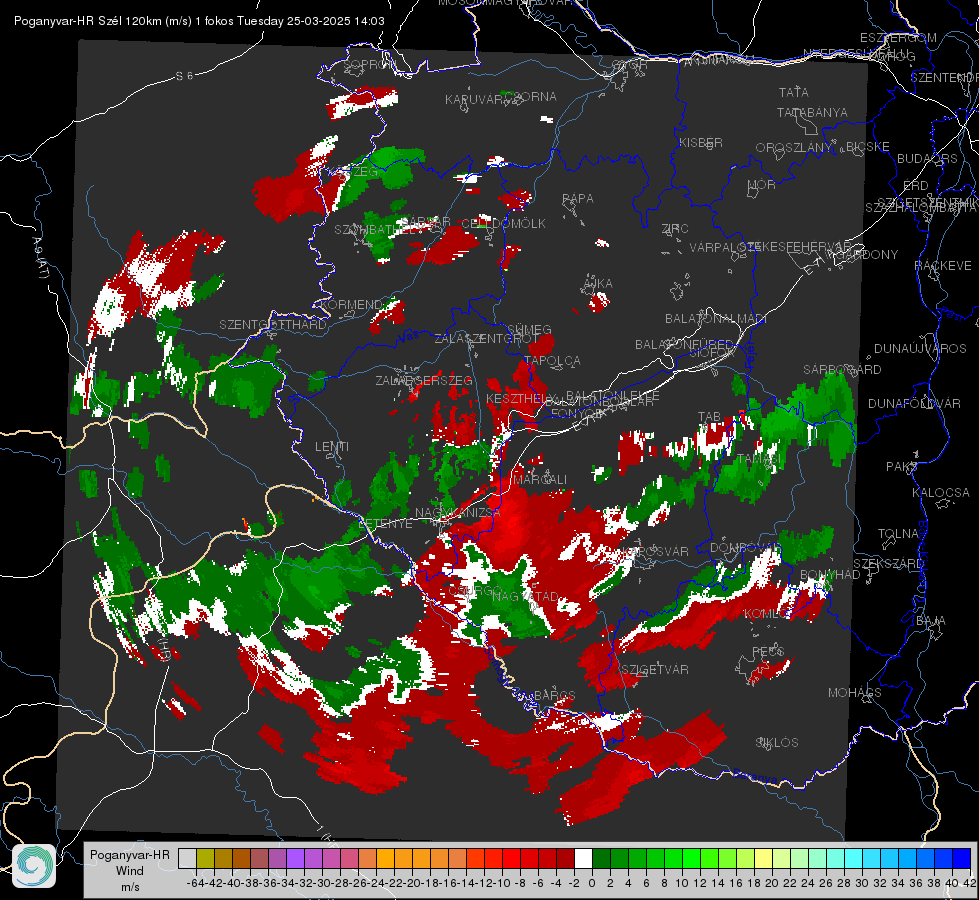Pick the purple -34 swatch in the legend
The width and height of the screenshot is (979, 900).
tap(295, 858)
